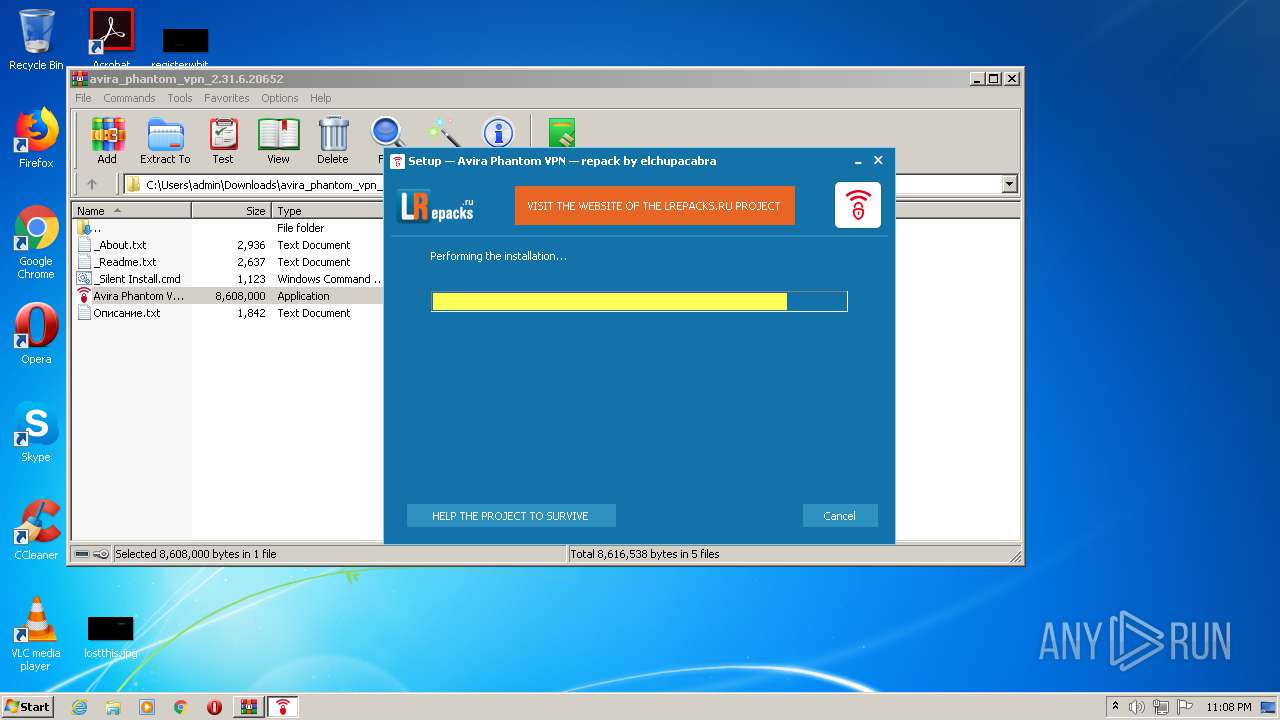Viewport: 1280px width, 720px height.
Task: Open the File menu in WinRAR
Action: [x=83, y=98]
